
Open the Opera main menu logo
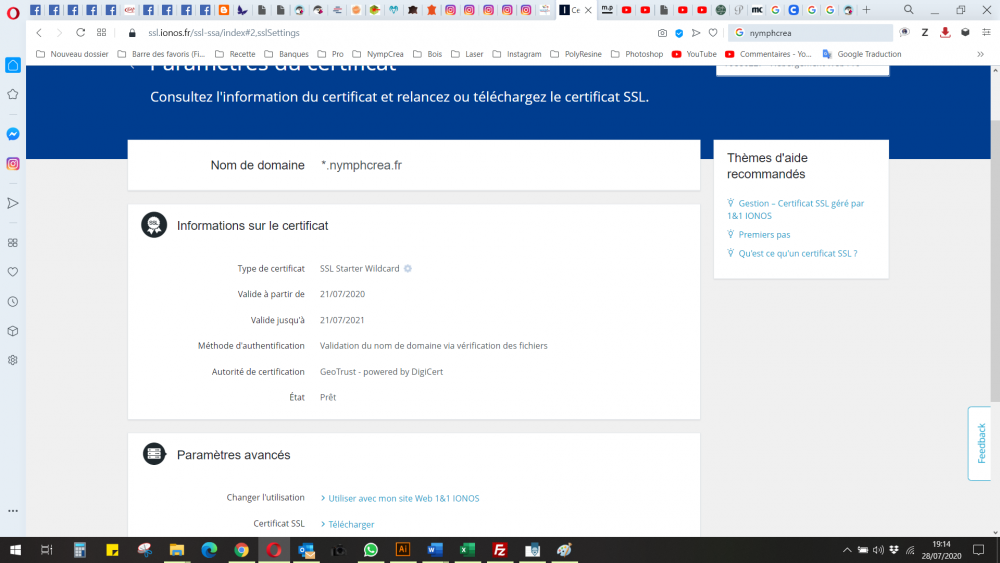pyautogui.click(x=13, y=11)
